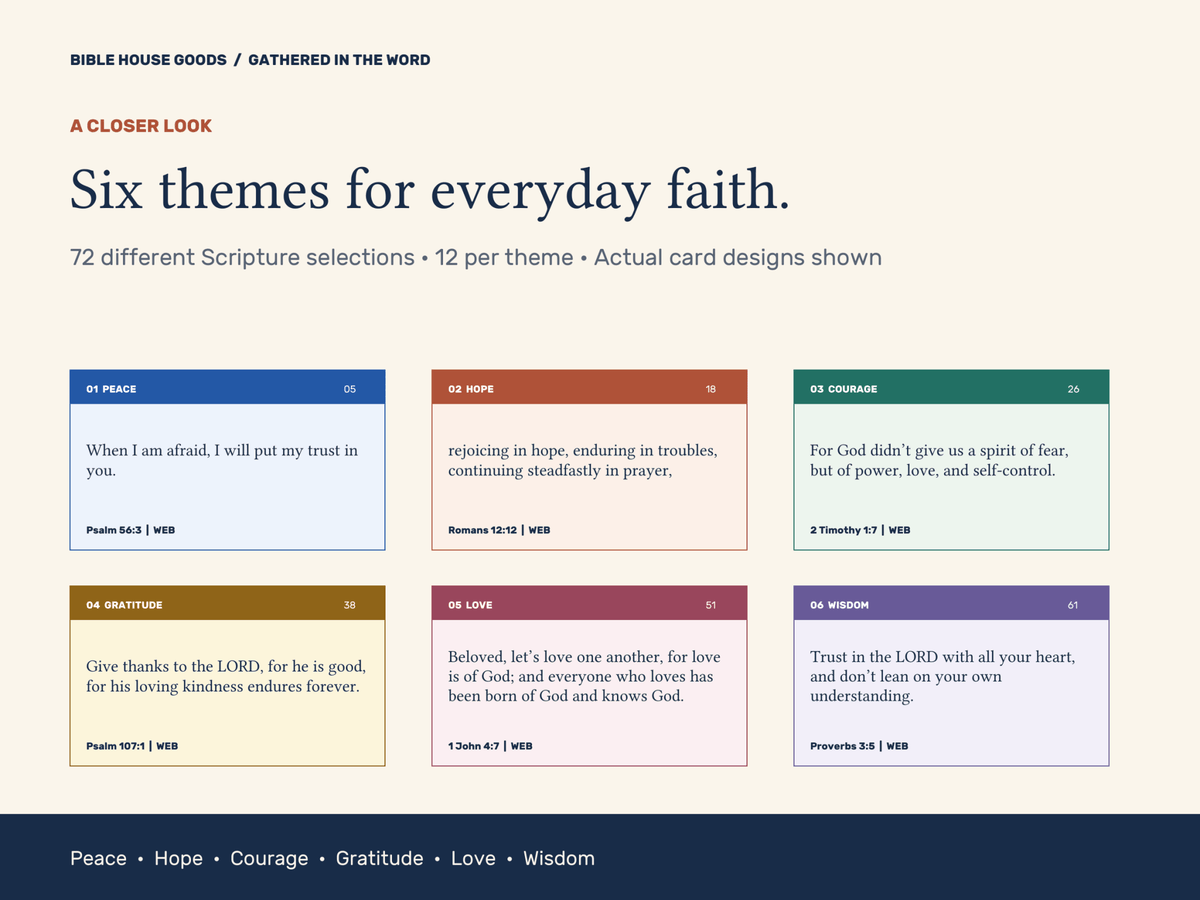This screenshot has height=900, width=1200.
Task: Select the '04 GRATITUDE' card header
Action: tap(227, 604)
